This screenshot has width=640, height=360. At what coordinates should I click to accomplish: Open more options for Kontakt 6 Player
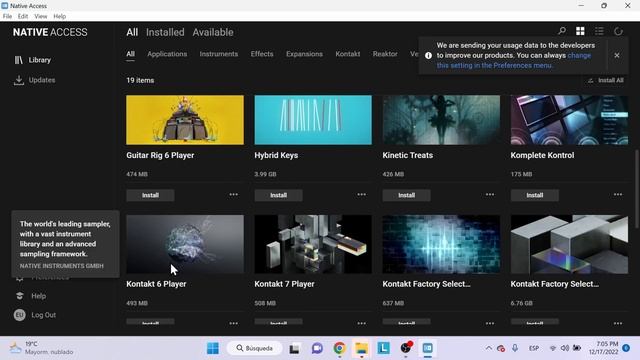click(x=233, y=323)
